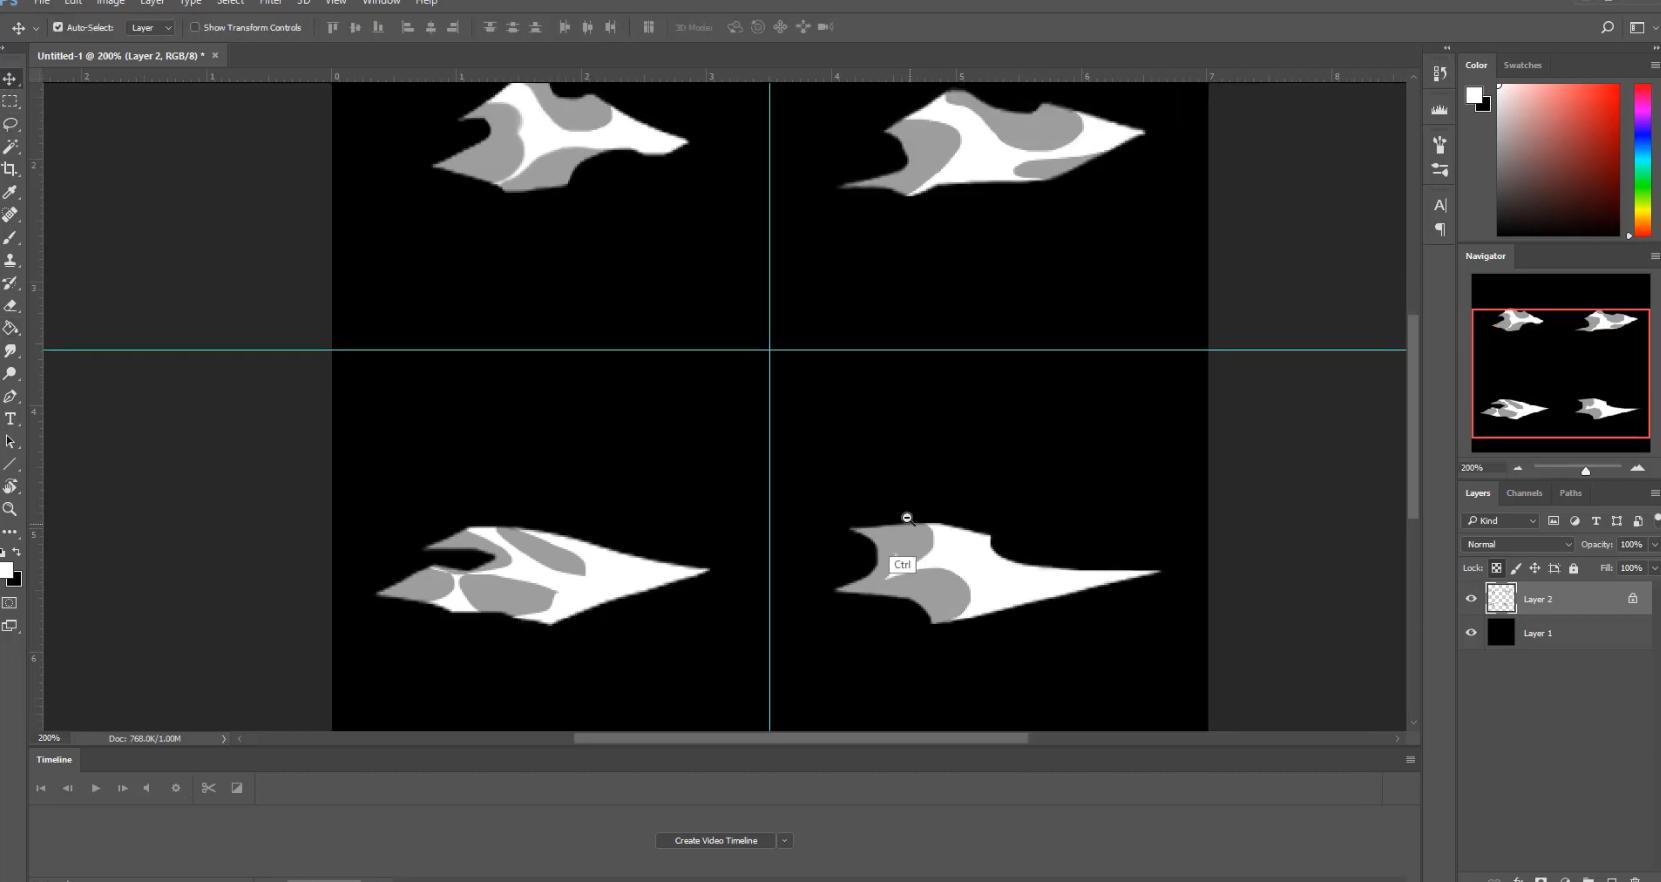Click the timeline scissors split button
1661x882 pixels.
[208, 788]
